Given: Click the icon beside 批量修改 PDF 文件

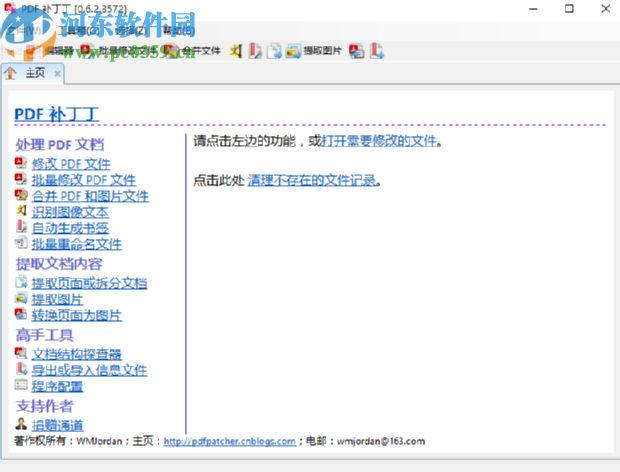Looking at the screenshot, I should tap(21, 179).
